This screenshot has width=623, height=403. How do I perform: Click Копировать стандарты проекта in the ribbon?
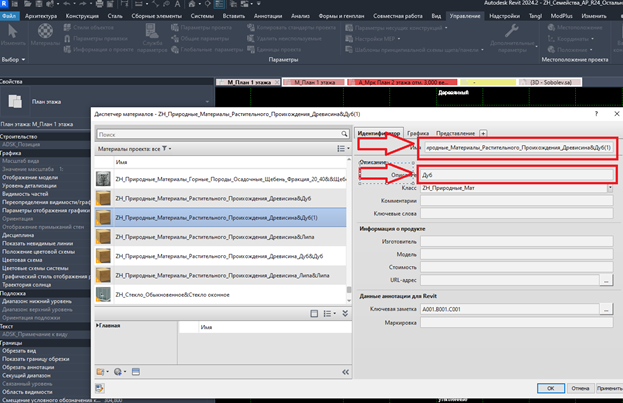tap(291, 27)
